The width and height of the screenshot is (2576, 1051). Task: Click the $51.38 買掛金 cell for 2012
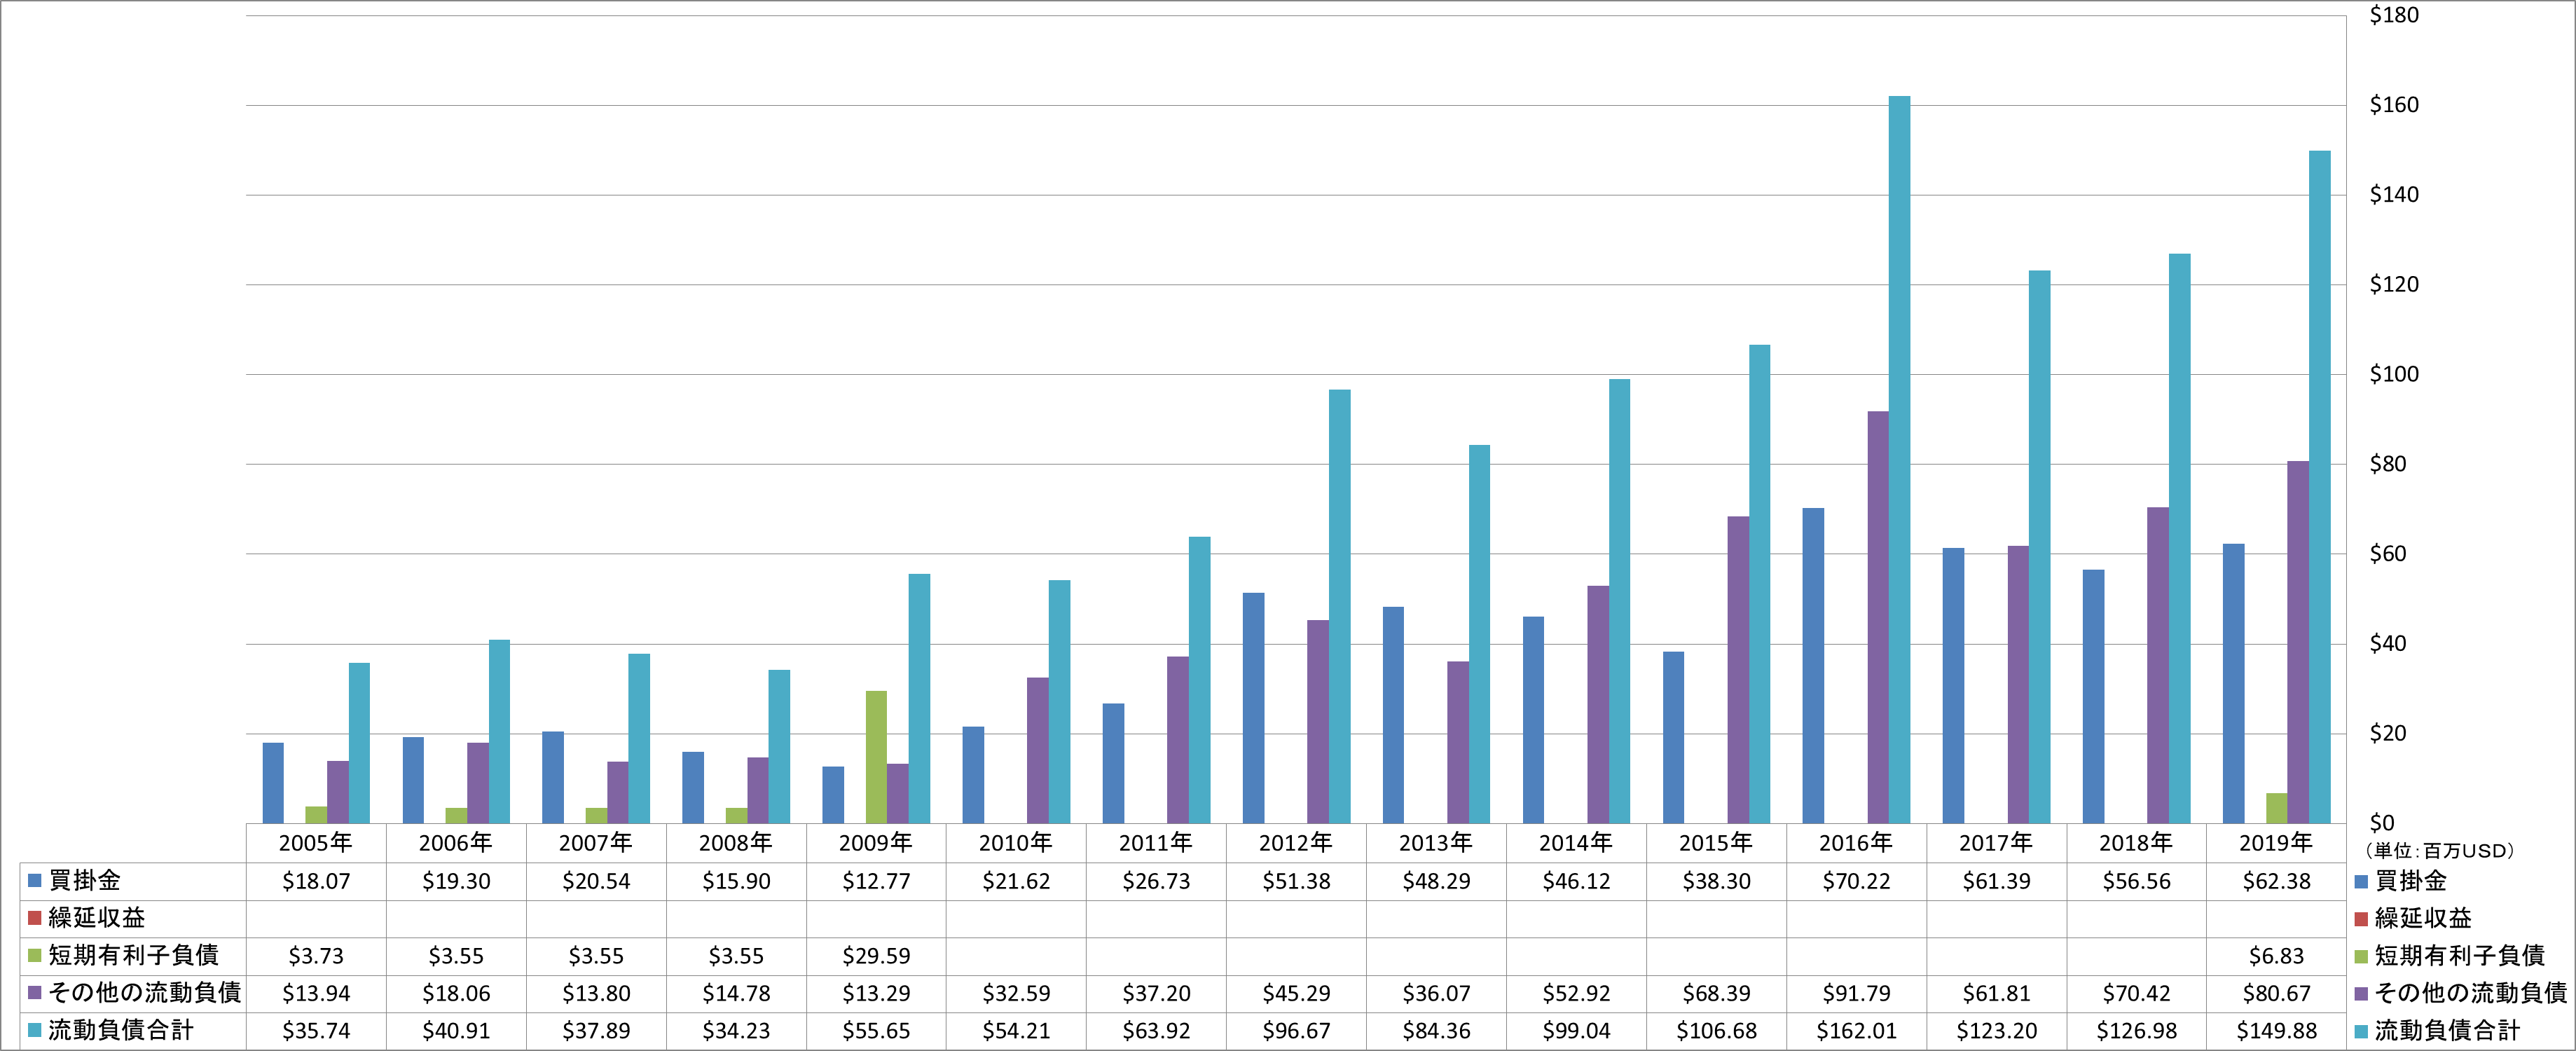(x=1296, y=882)
